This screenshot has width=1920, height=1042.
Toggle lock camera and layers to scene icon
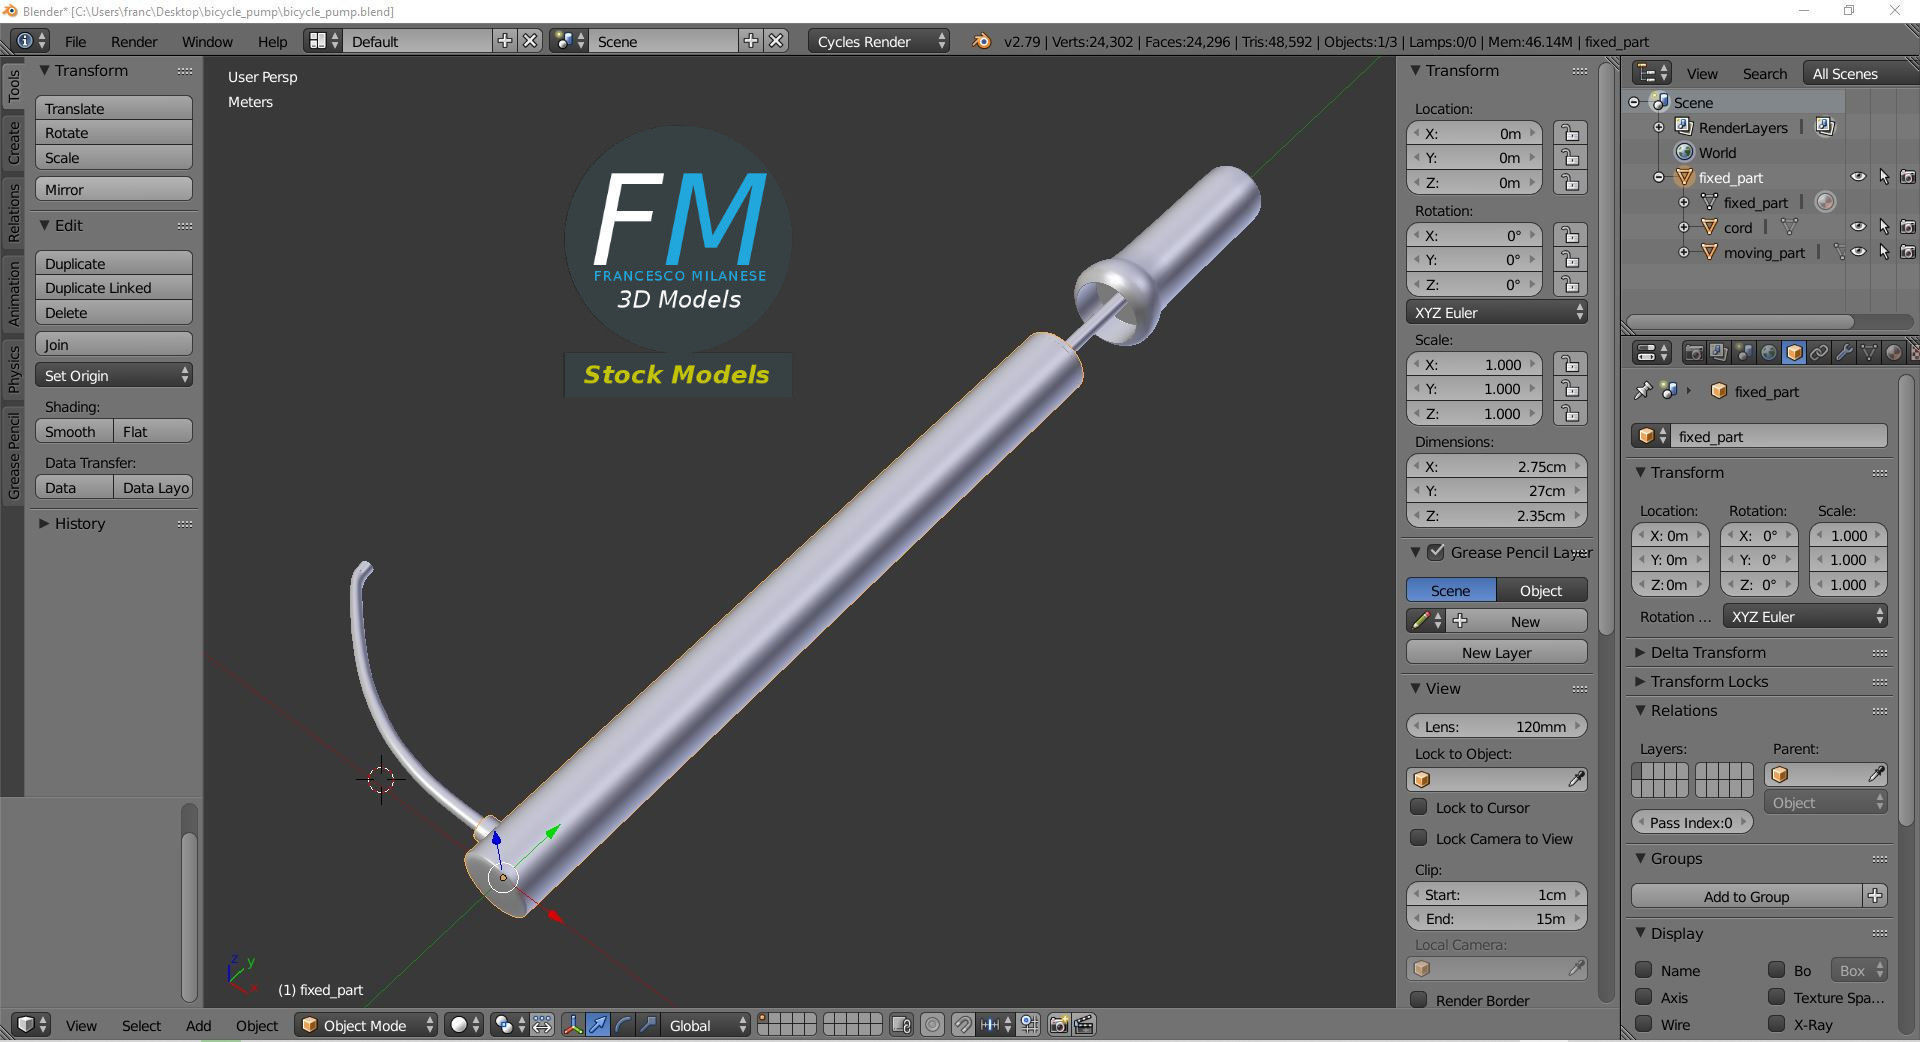pos(901,1025)
